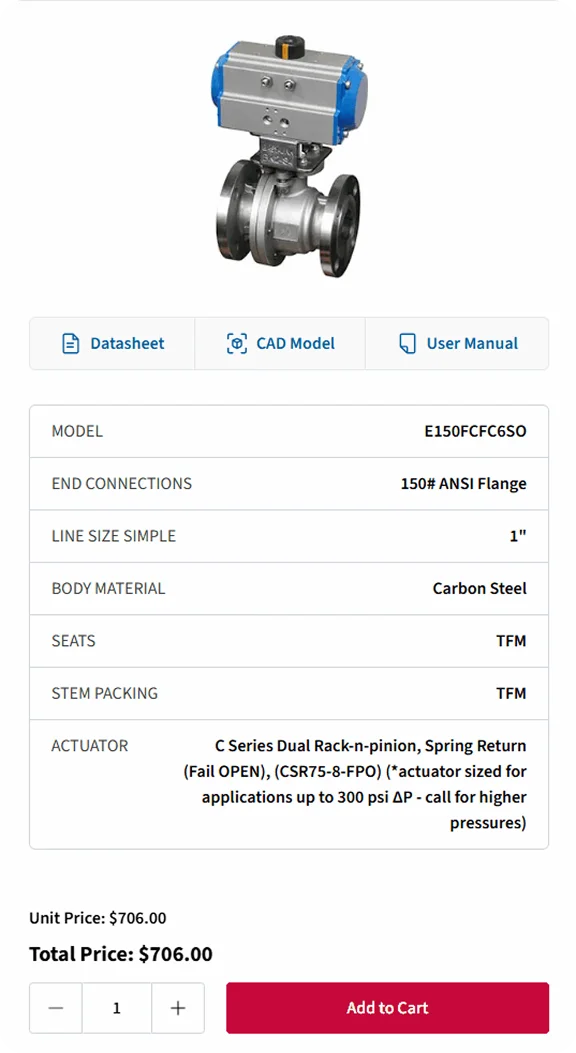Click the STEM PACKING row label
Screen dimensions: 576x1053
(105, 693)
